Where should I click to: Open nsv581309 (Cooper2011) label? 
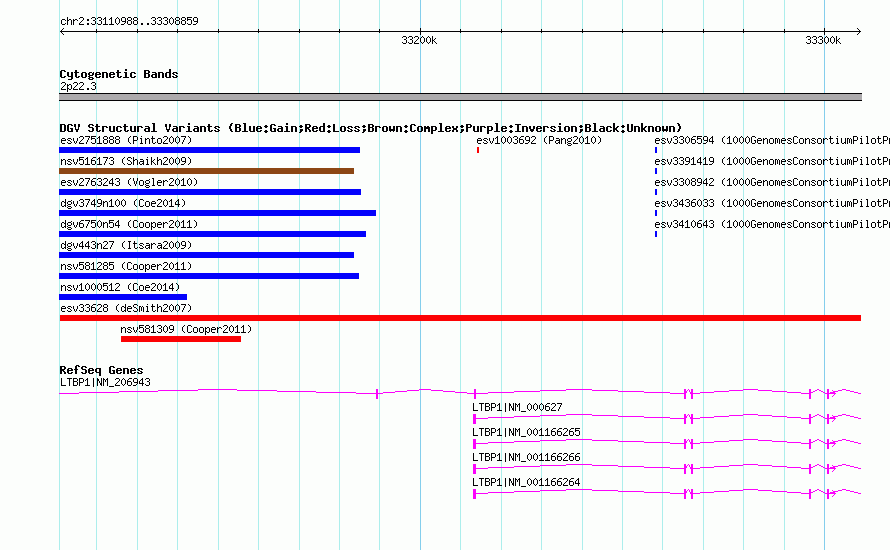pos(186,329)
